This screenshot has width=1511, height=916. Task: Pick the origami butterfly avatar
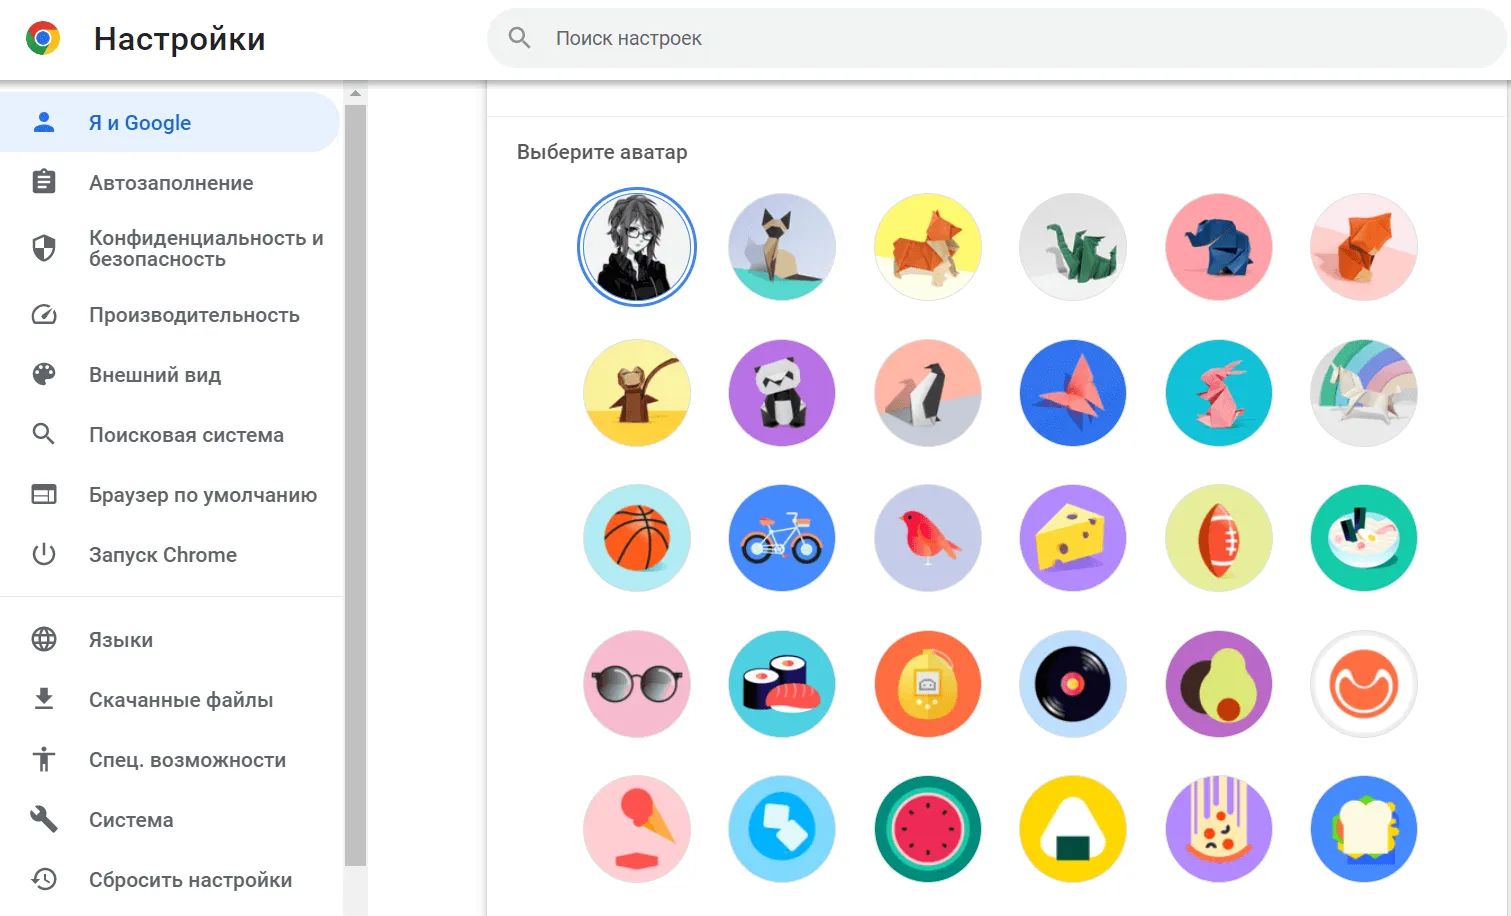[x=1073, y=393]
